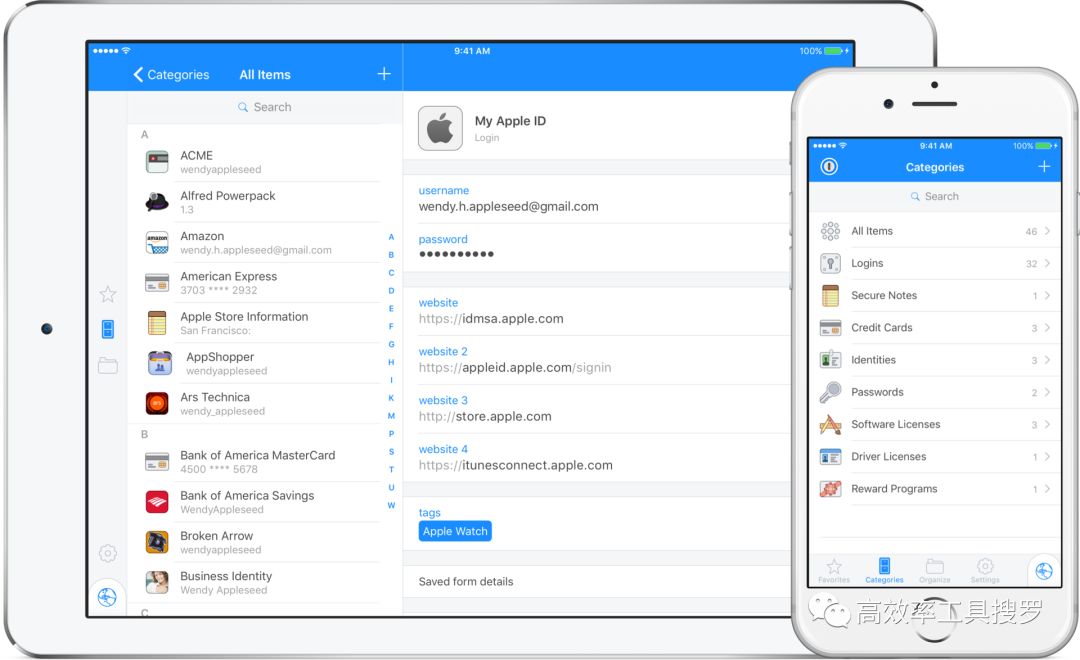Jump to index letter M
The image size is (1080, 660).
tap(391, 416)
